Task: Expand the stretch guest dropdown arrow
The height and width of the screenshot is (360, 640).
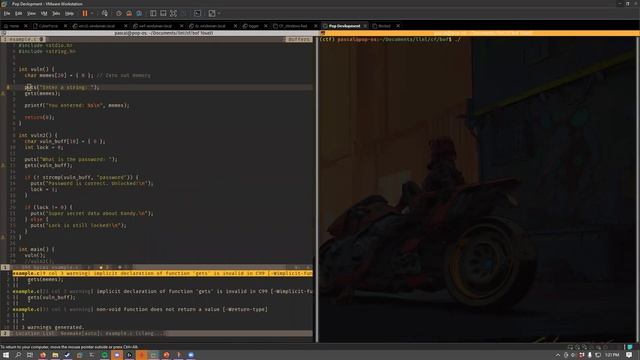Action: click(x=219, y=13)
